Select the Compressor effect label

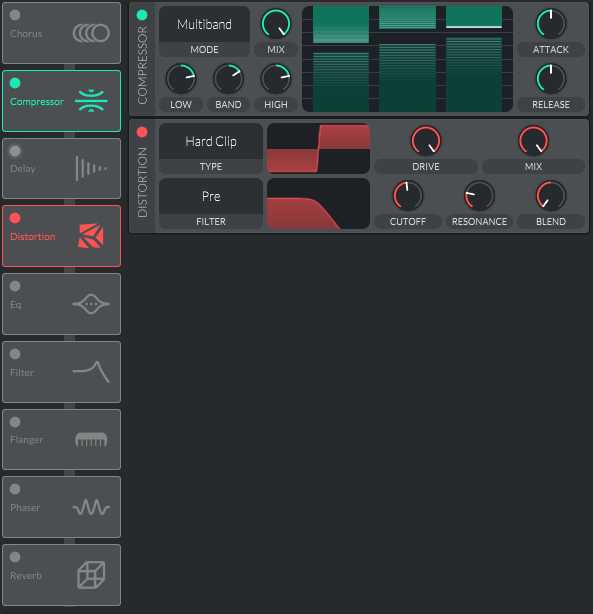[37, 102]
